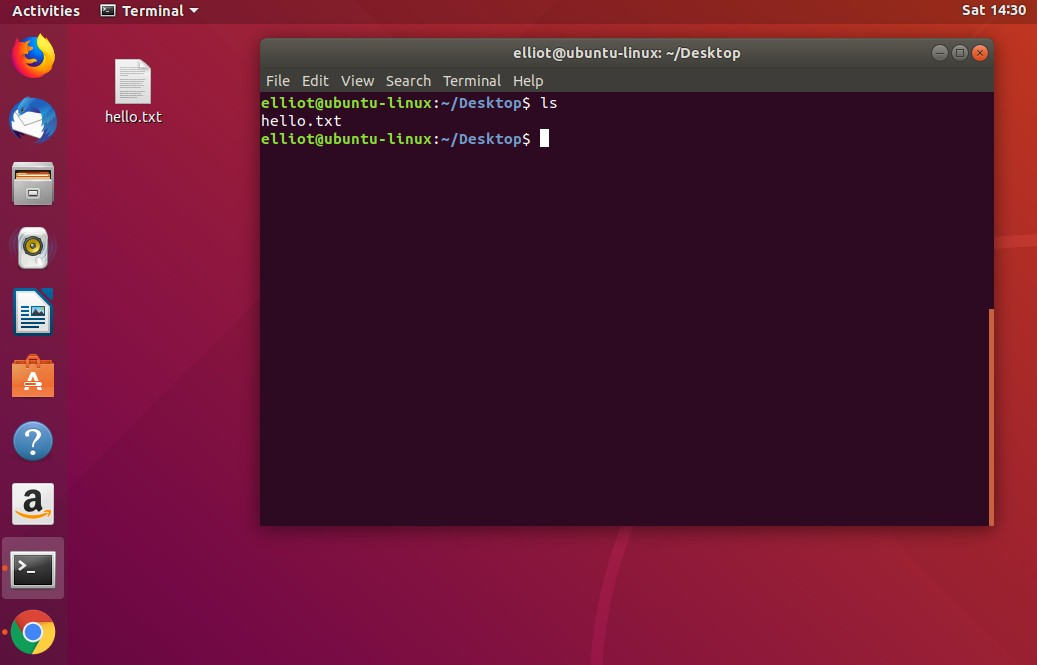Screen dimensions: 1037x665
Task: Close the terminal window
Action: (979, 53)
